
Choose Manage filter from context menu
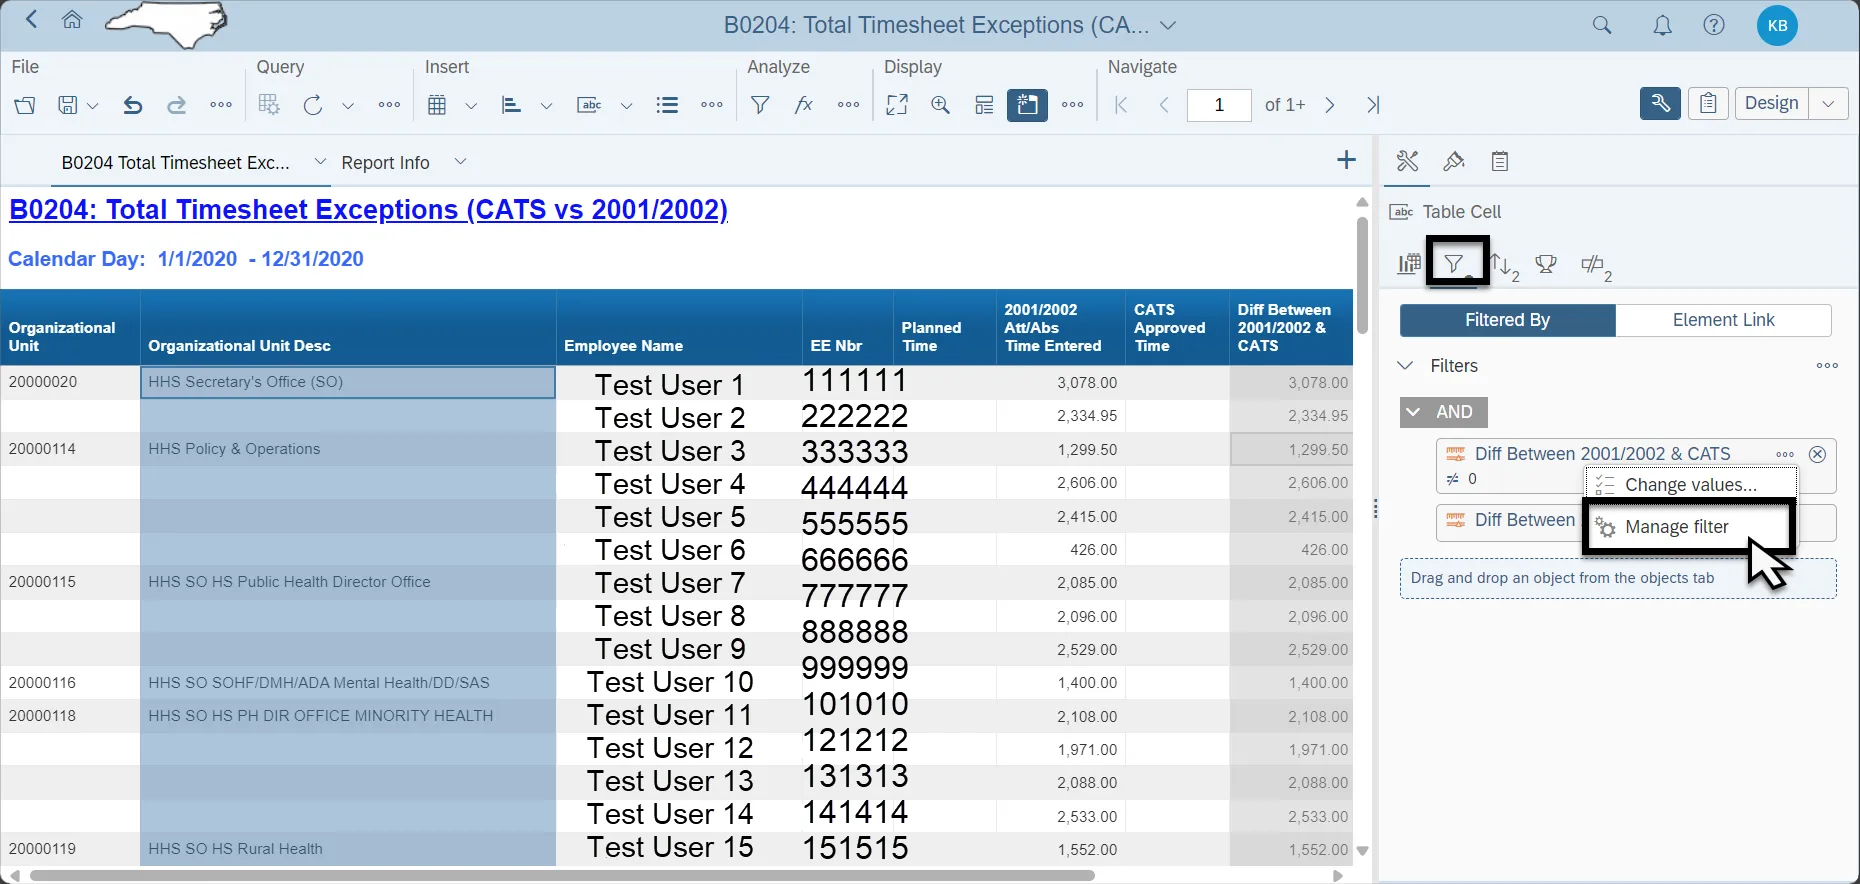point(1676,527)
